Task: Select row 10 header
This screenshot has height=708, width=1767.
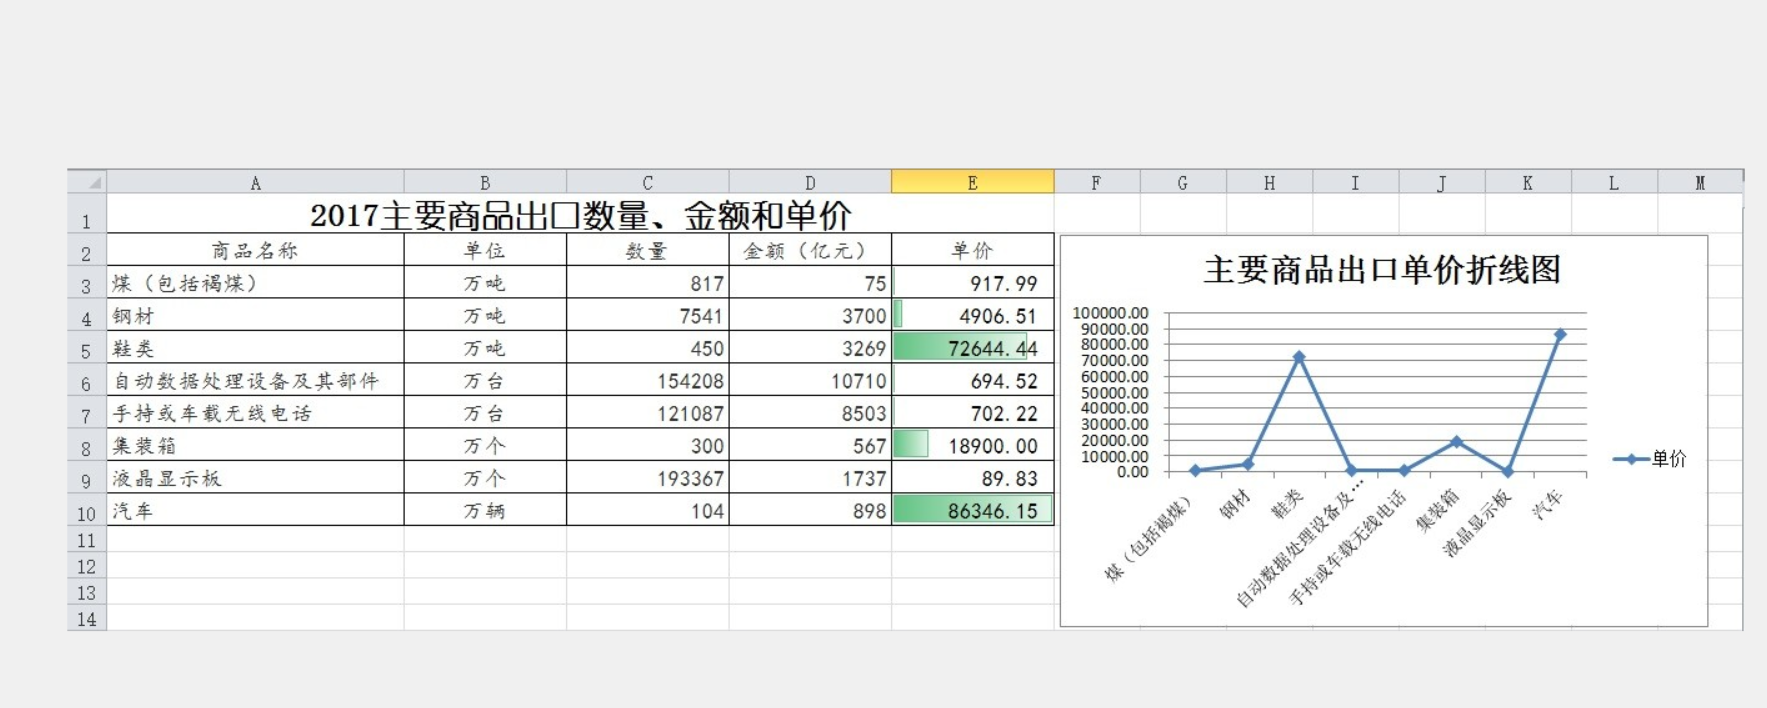Action: tap(86, 513)
